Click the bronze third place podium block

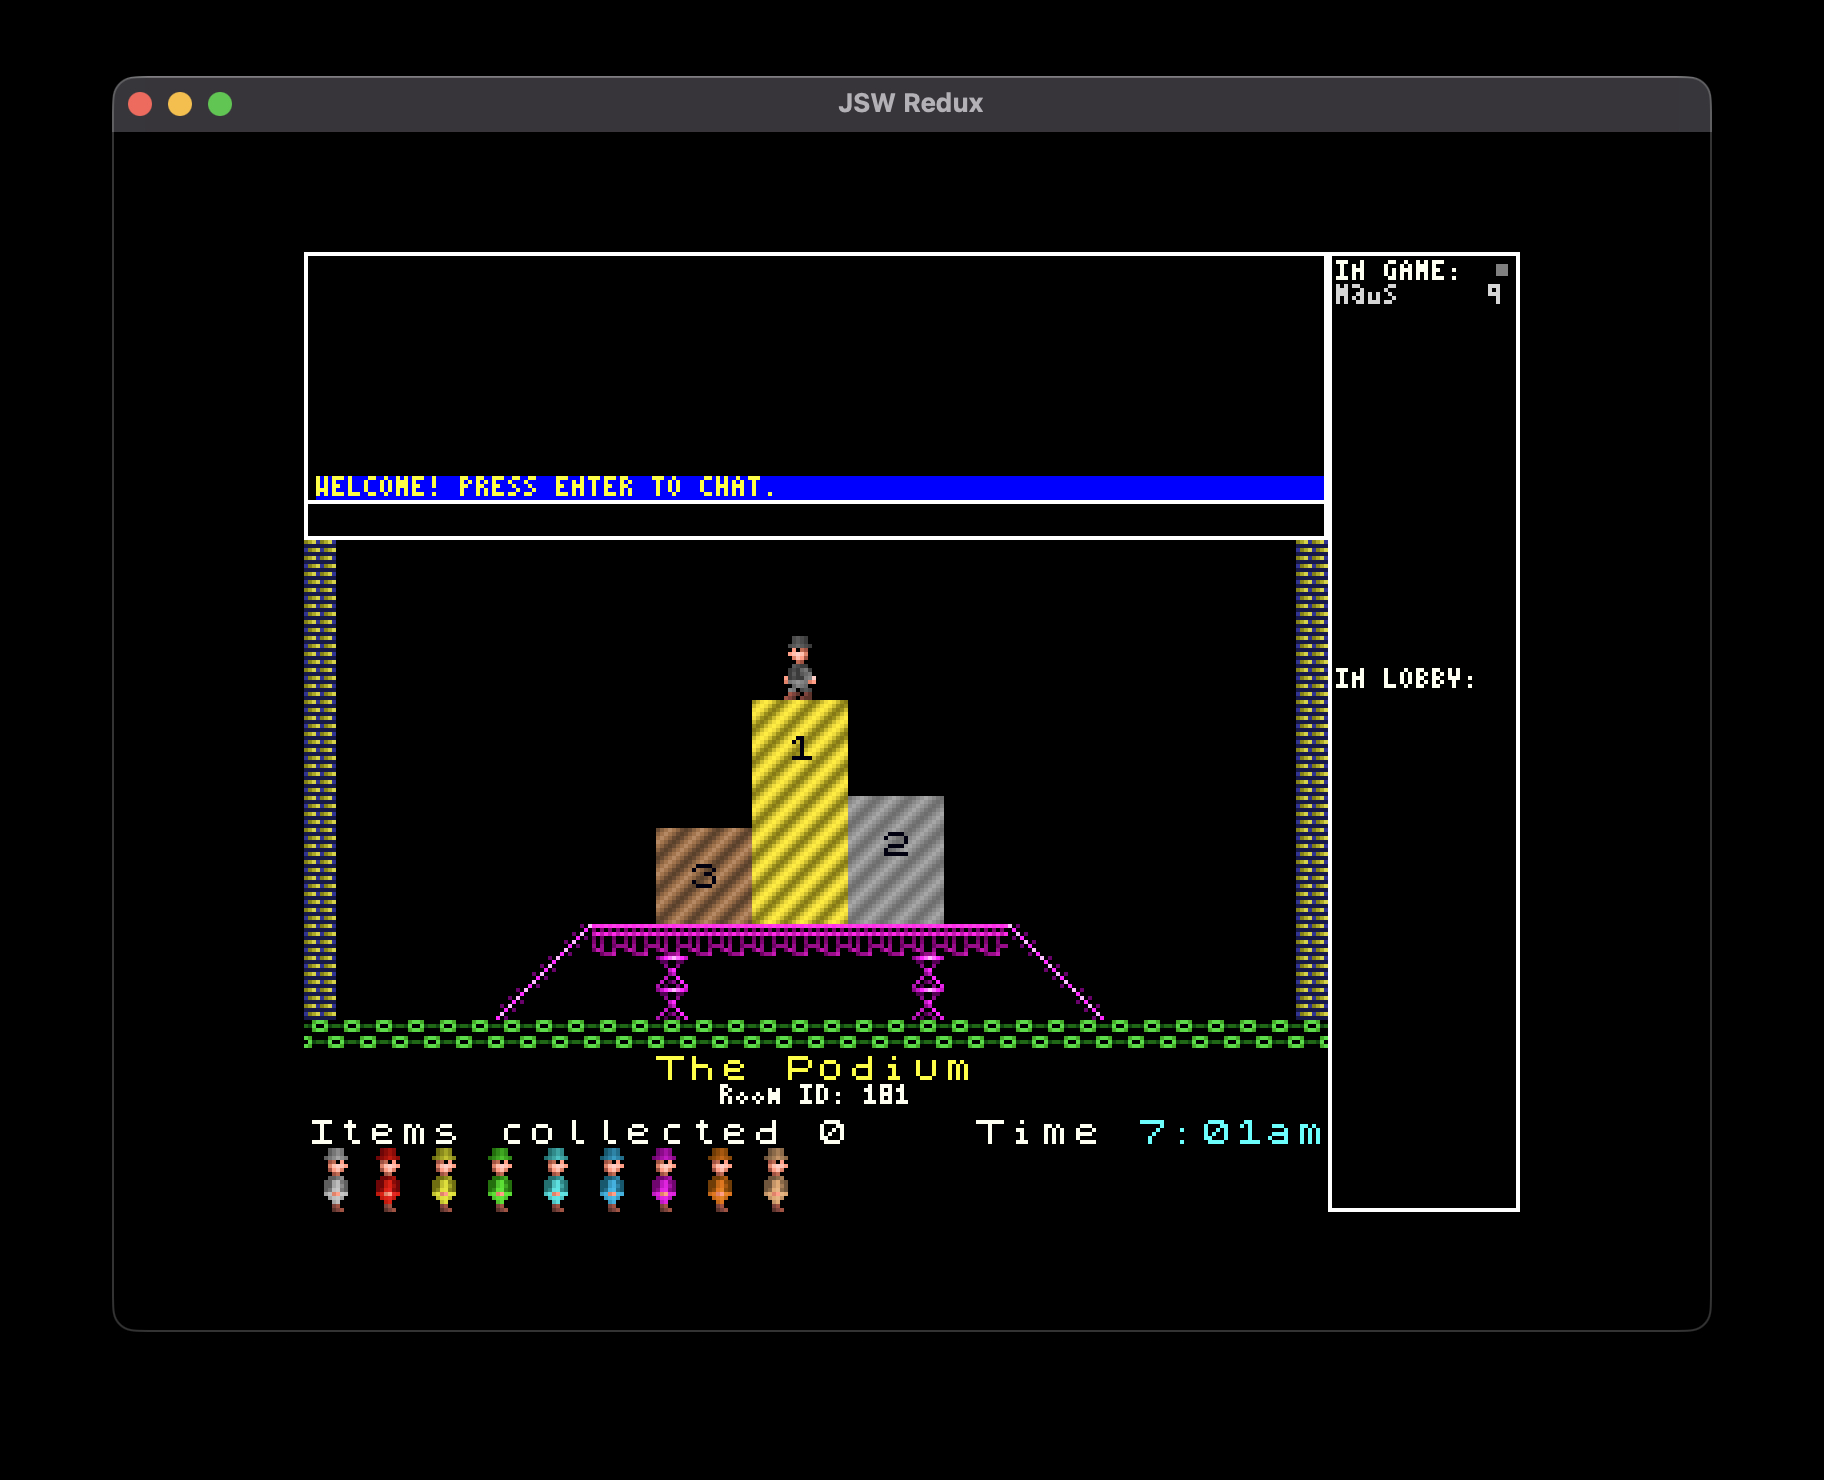tap(703, 876)
